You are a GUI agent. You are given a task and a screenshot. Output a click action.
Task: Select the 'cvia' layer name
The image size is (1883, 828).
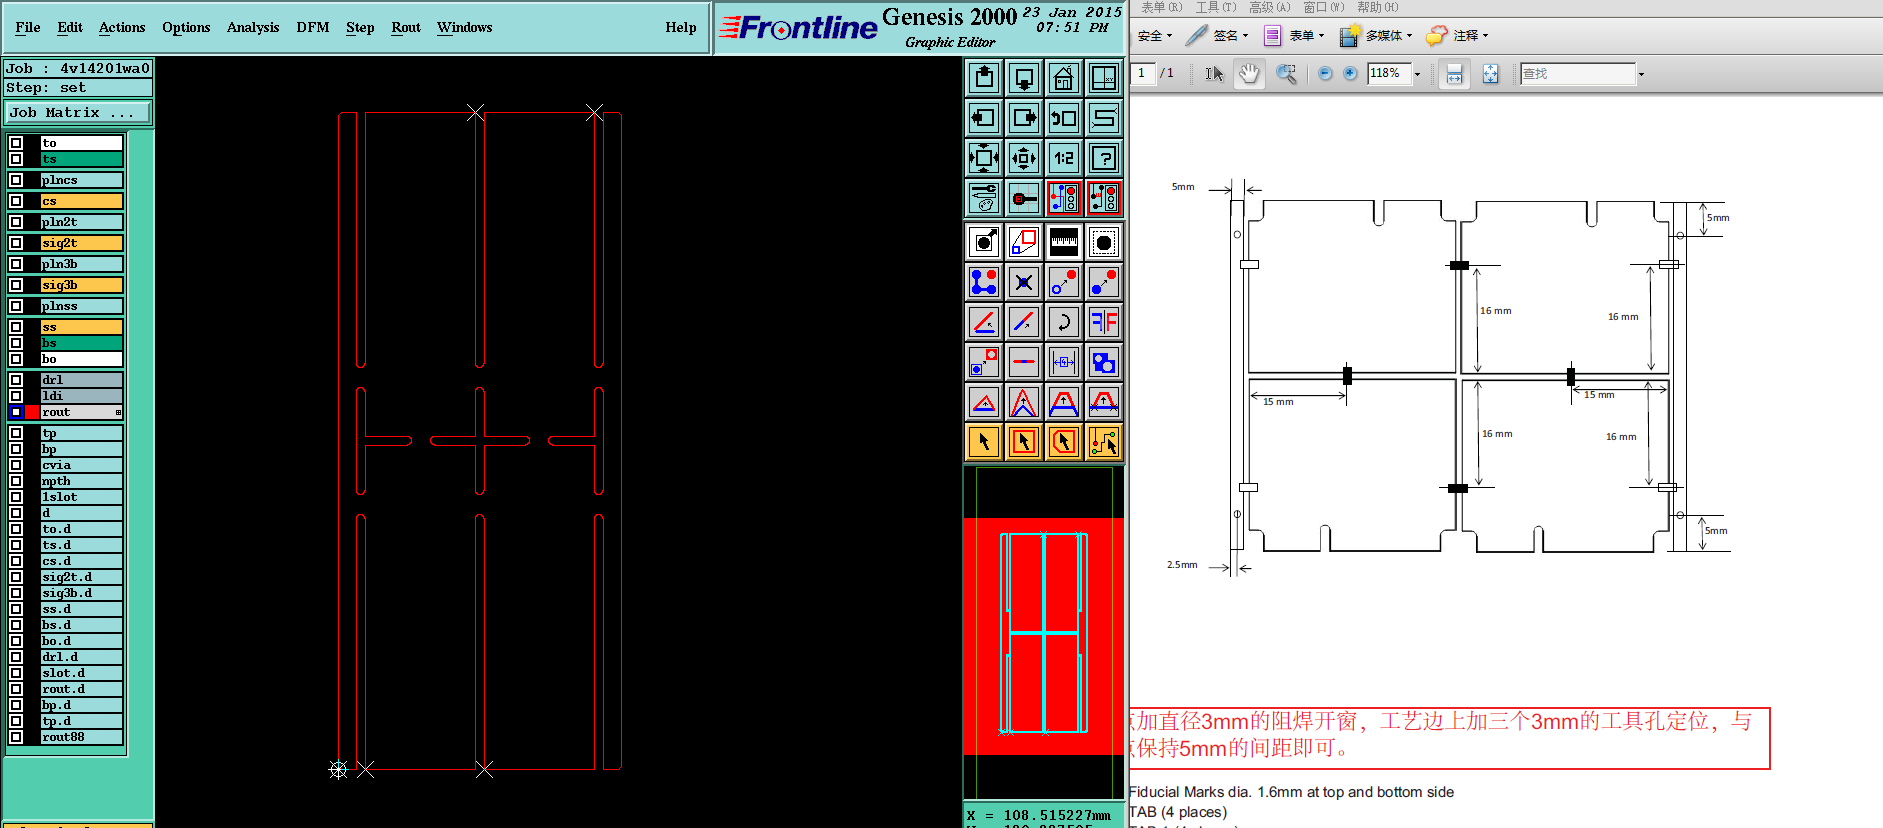(x=82, y=465)
